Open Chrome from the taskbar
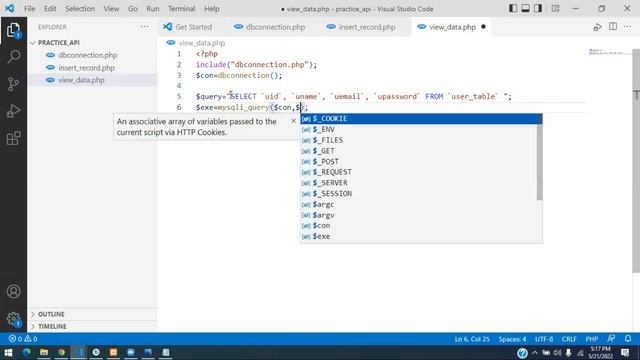Screen dimensions: 640x360 [62, 352]
